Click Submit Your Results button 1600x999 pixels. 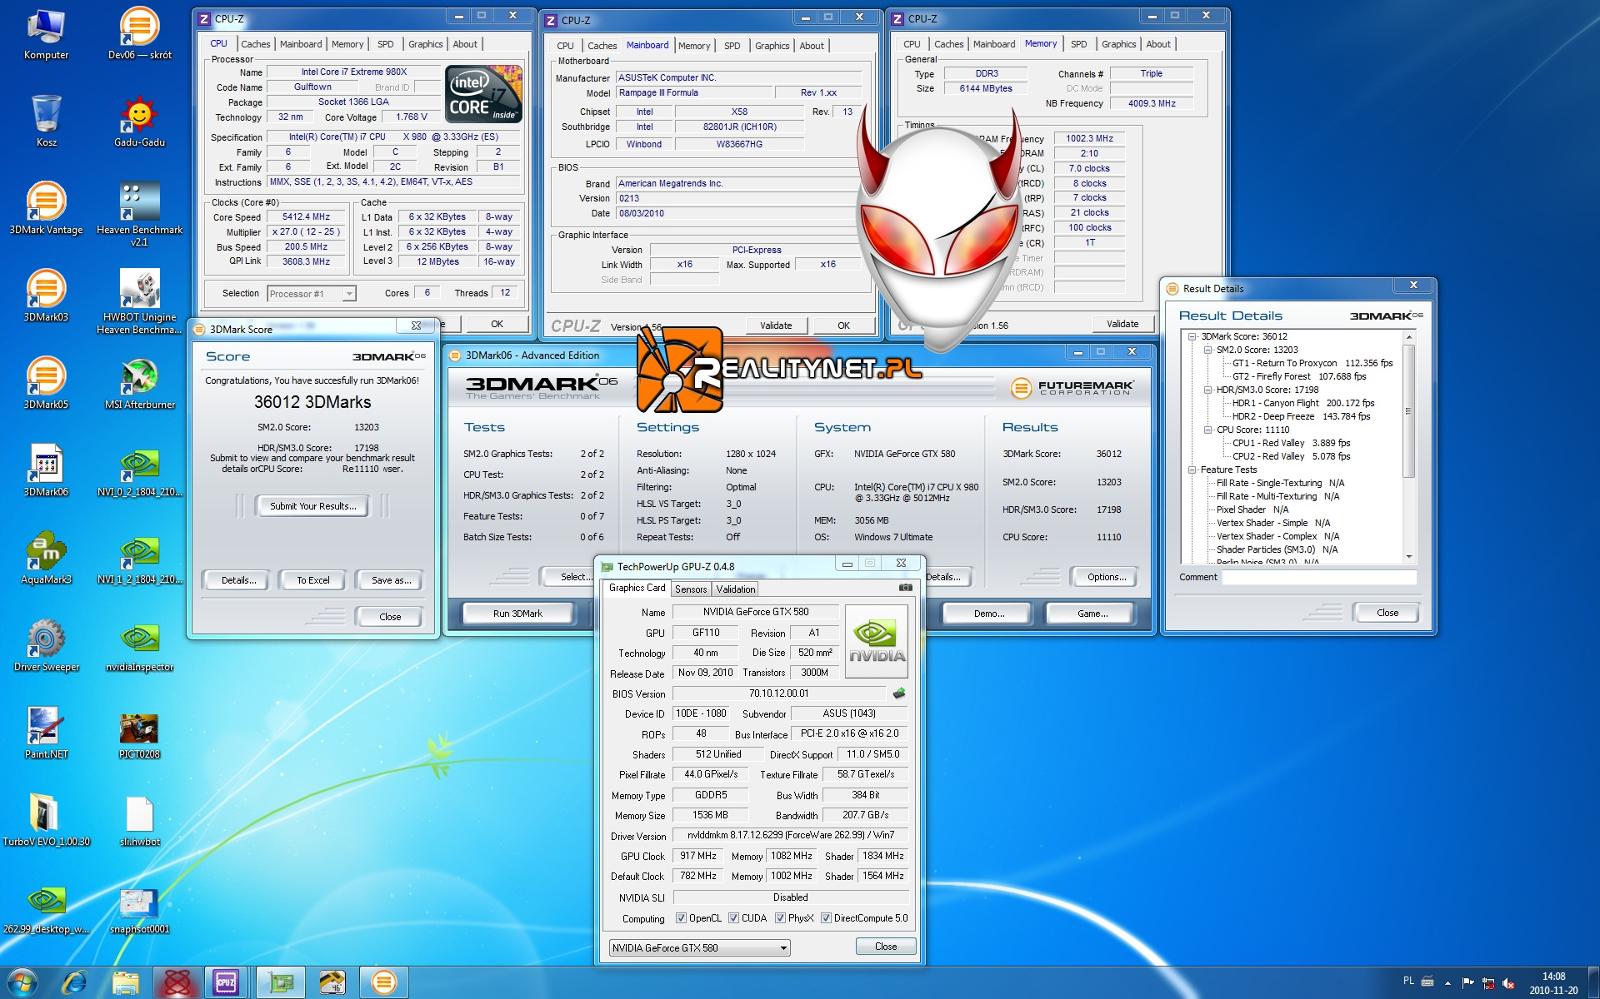(x=313, y=506)
